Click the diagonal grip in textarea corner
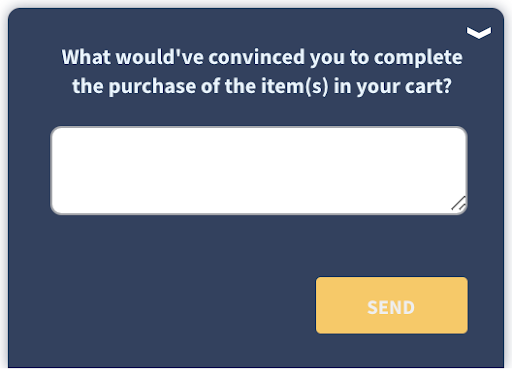This screenshot has height=376, width=512. pos(459,203)
